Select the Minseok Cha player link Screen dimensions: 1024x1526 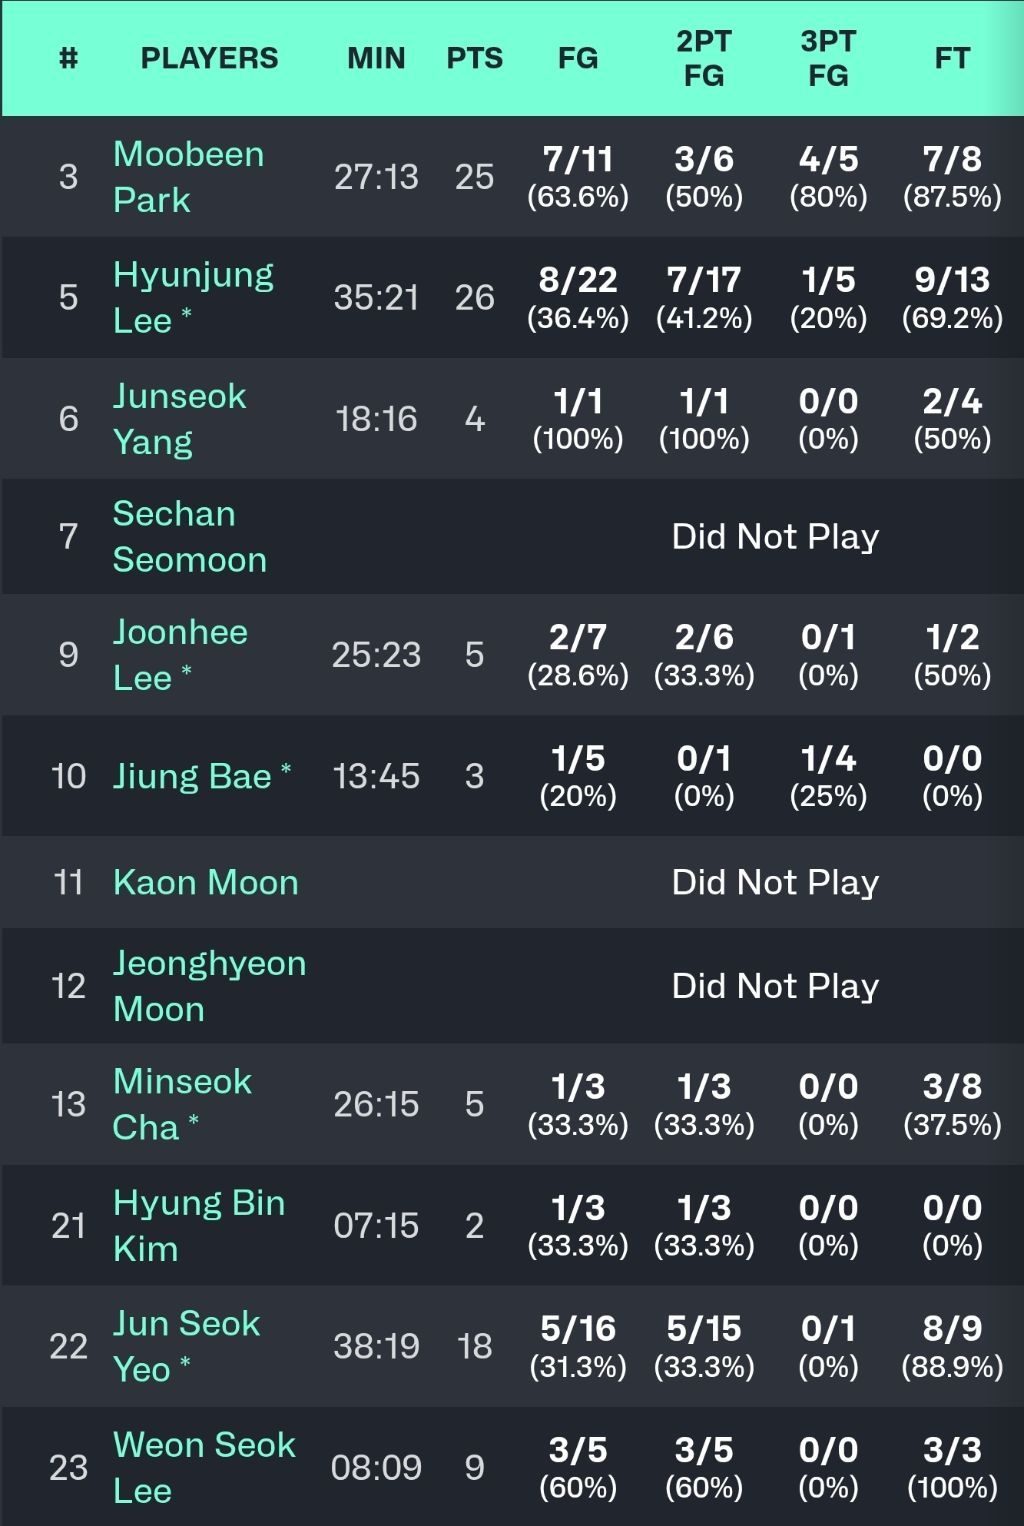(x=182, y=1104)
